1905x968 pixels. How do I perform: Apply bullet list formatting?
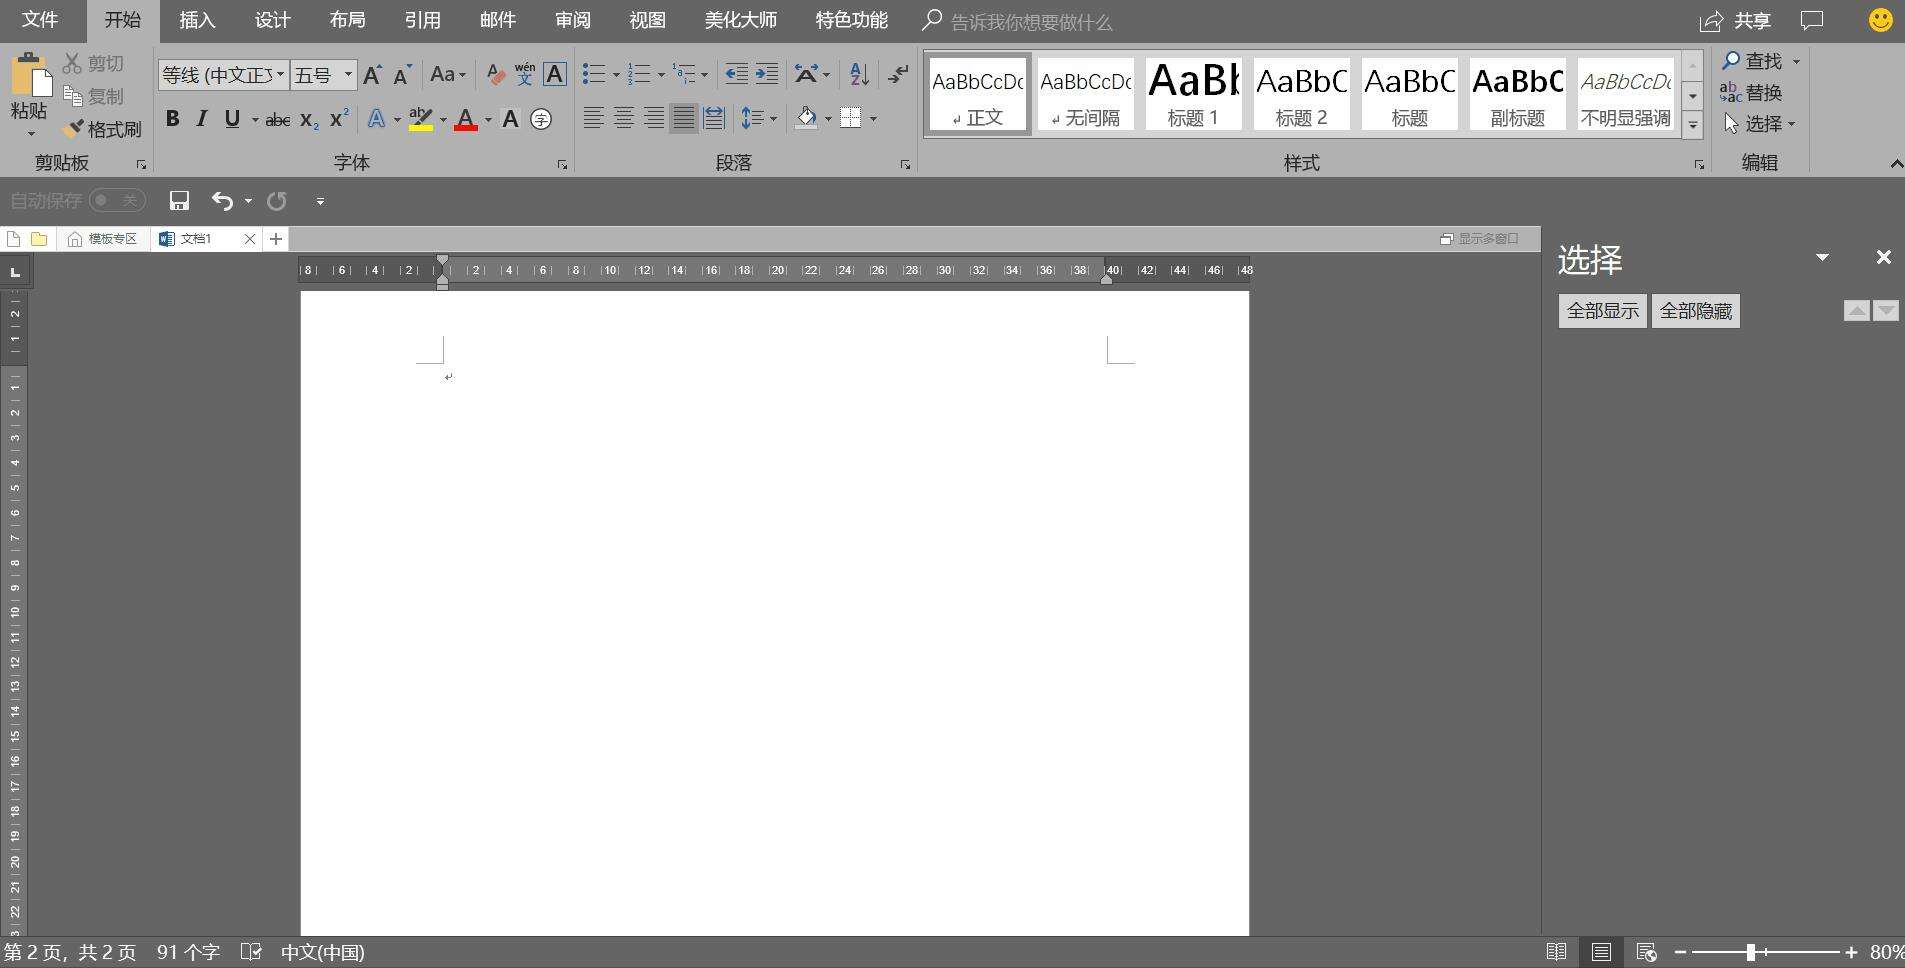tap(594, 74)
